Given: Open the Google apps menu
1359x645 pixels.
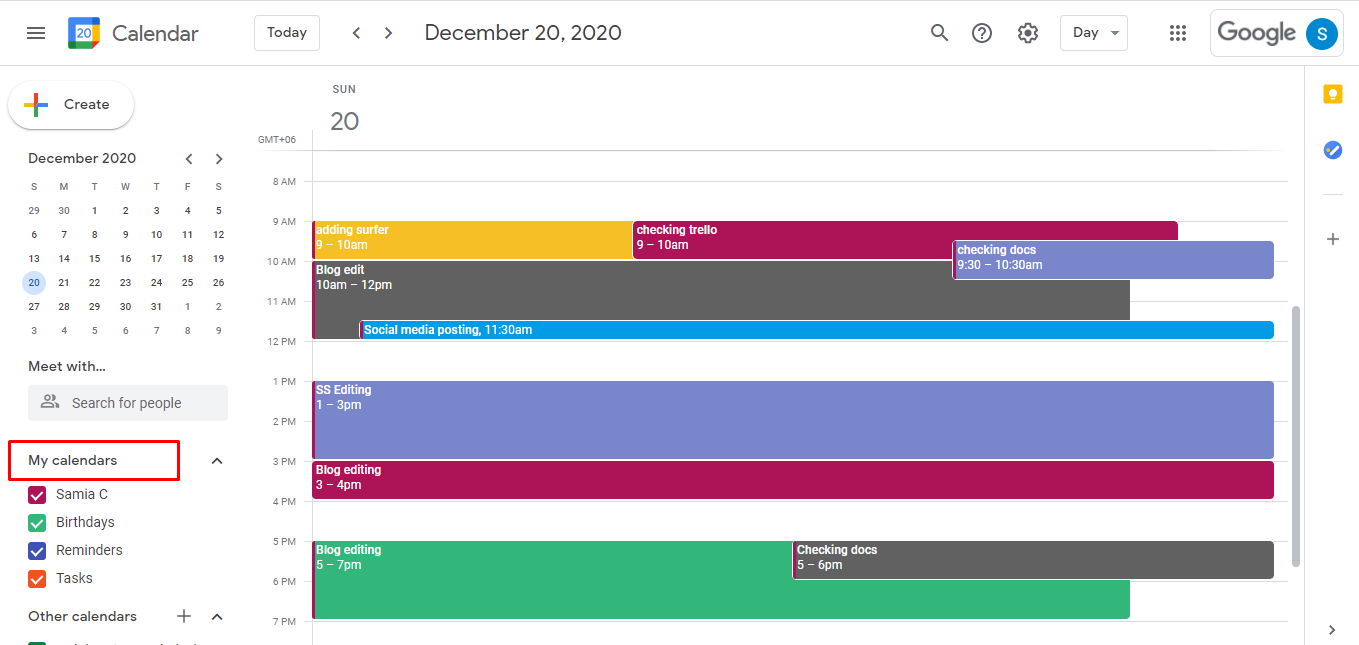Looking at the screenshot, I should click(1177, 32).
